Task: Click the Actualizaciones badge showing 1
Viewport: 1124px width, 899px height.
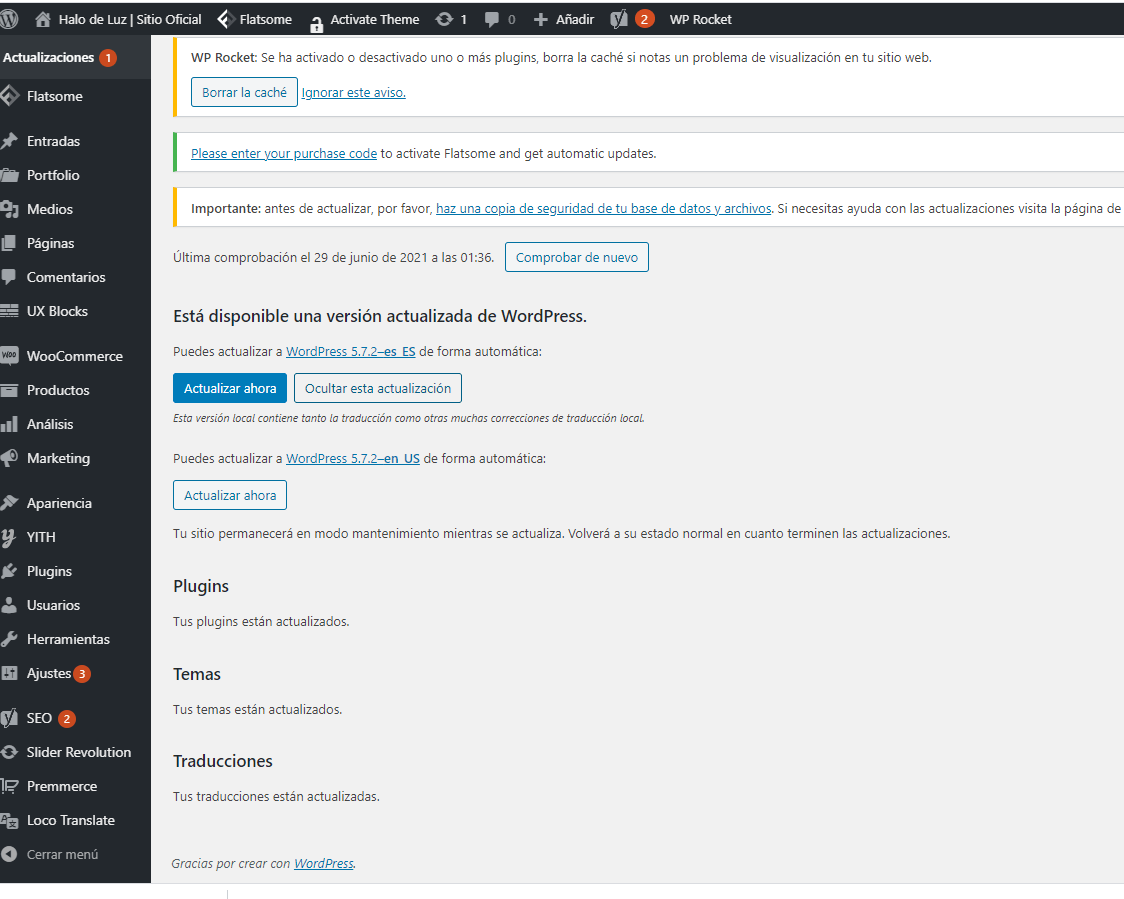Action: (108, 57)
